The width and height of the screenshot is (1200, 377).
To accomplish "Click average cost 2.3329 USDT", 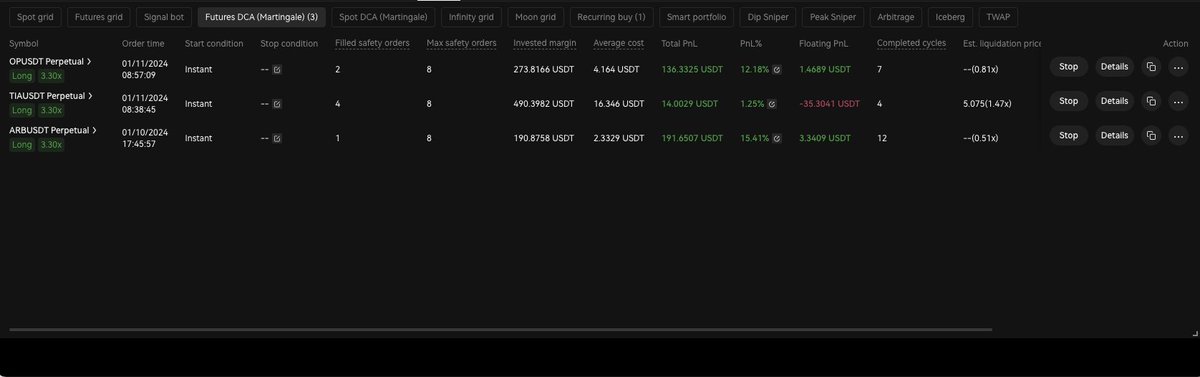I will pos(619,137).
